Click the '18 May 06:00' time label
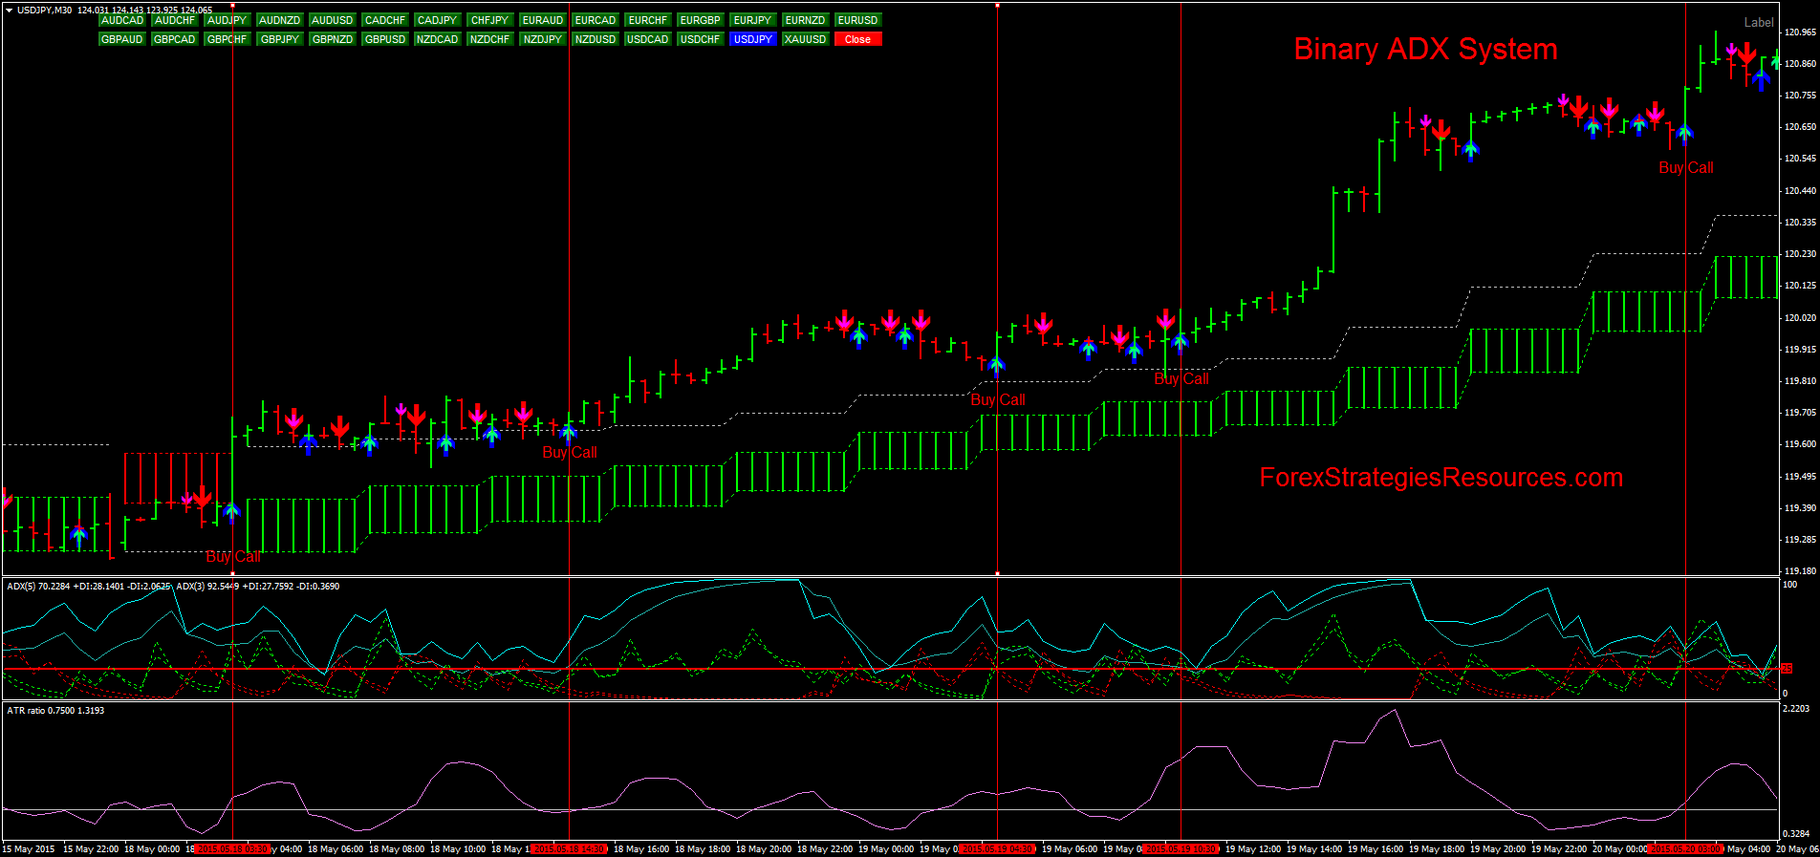Image resolution: width=1820 pixels, height=857 pixels. tap(336, 849)
